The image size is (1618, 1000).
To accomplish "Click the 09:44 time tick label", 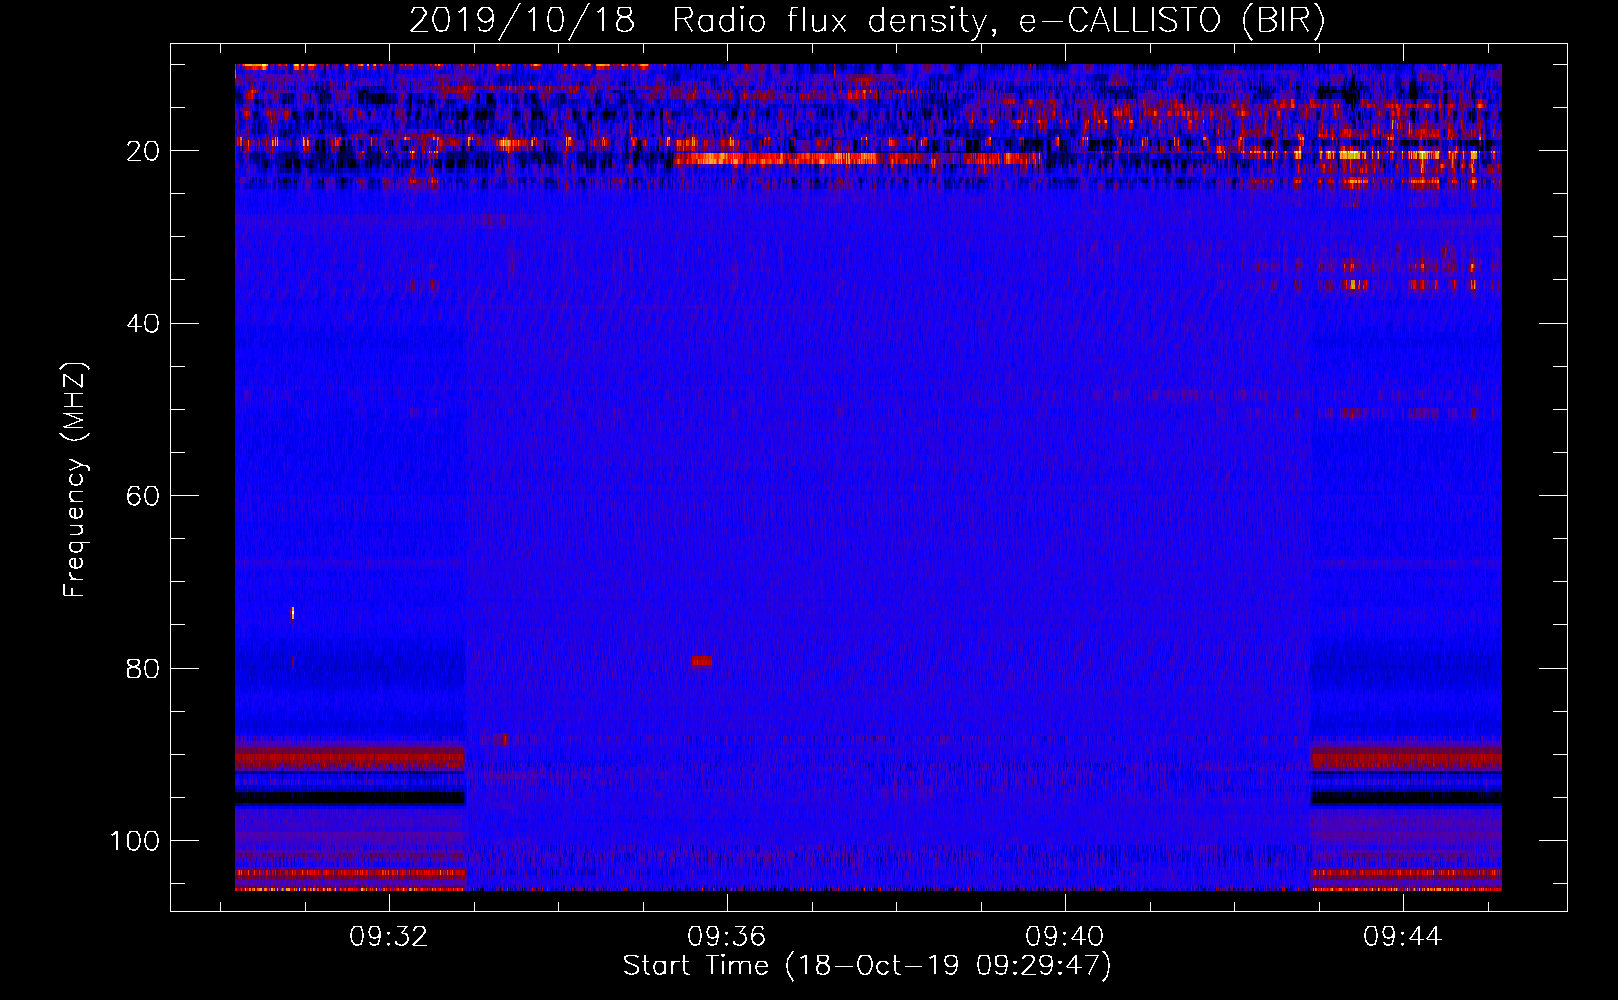I will pos(1403,936).
